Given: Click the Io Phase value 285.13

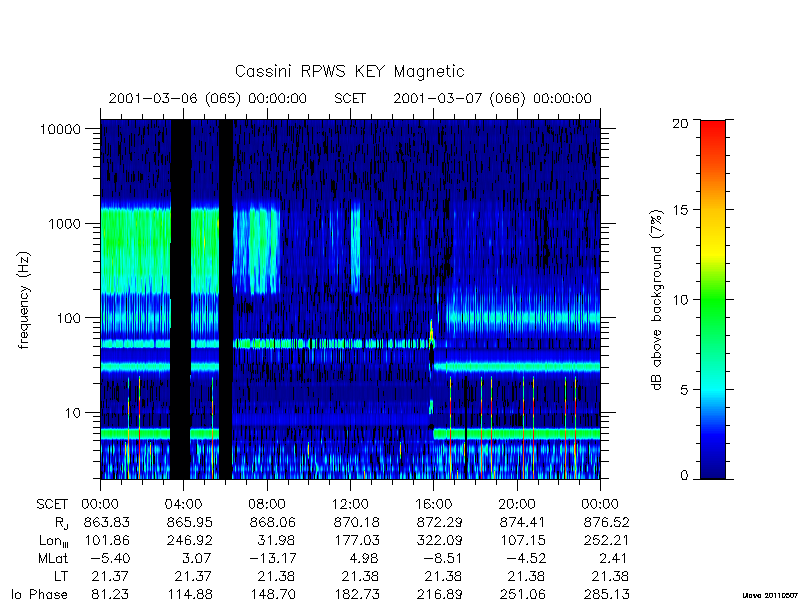Looking at the screenshot, I should click(x=607, y=594).
